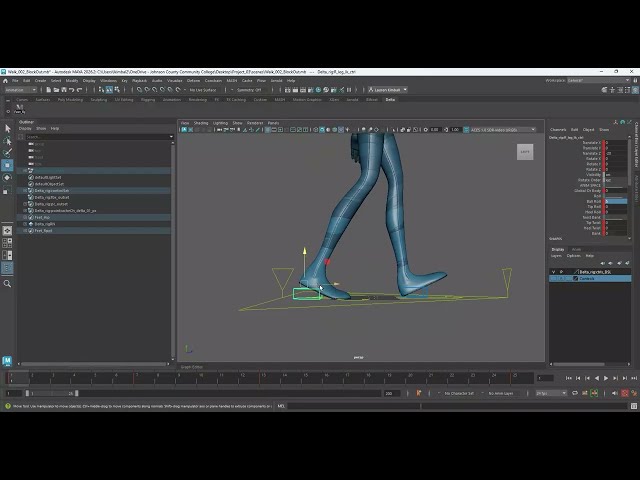This screenshot has height=480, width=640.
Task: Open the ACES SDR-video color space dropdown
Action: [x=502, y=130]
